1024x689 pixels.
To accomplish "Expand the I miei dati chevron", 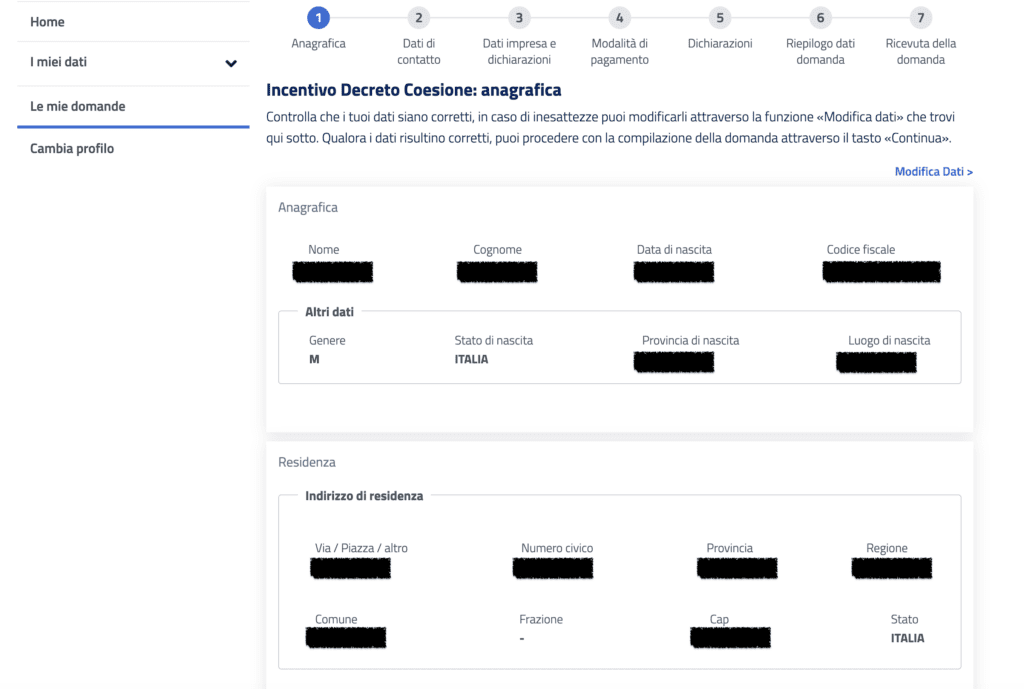I will (x=231, y=63).
